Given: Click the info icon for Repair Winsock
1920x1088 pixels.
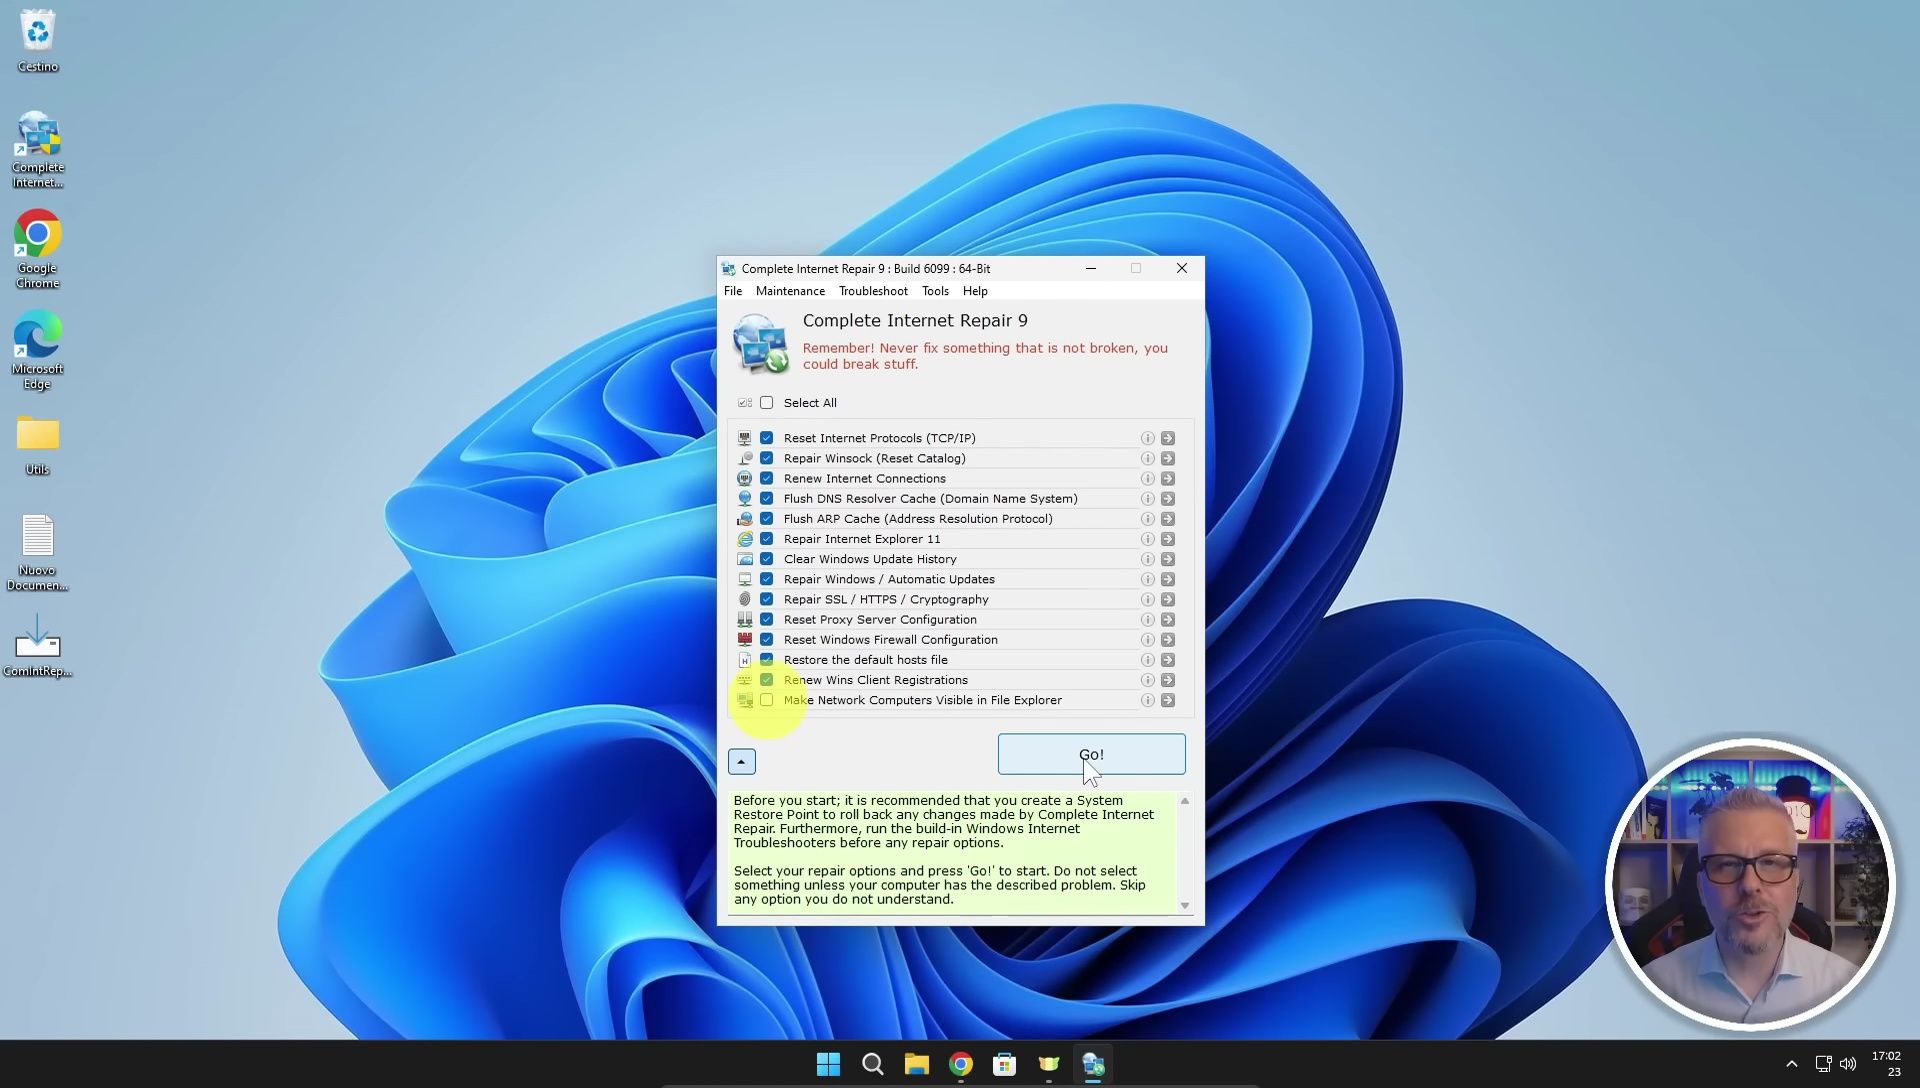Looking at the screenshot, I should click(x=1147, y=458).
